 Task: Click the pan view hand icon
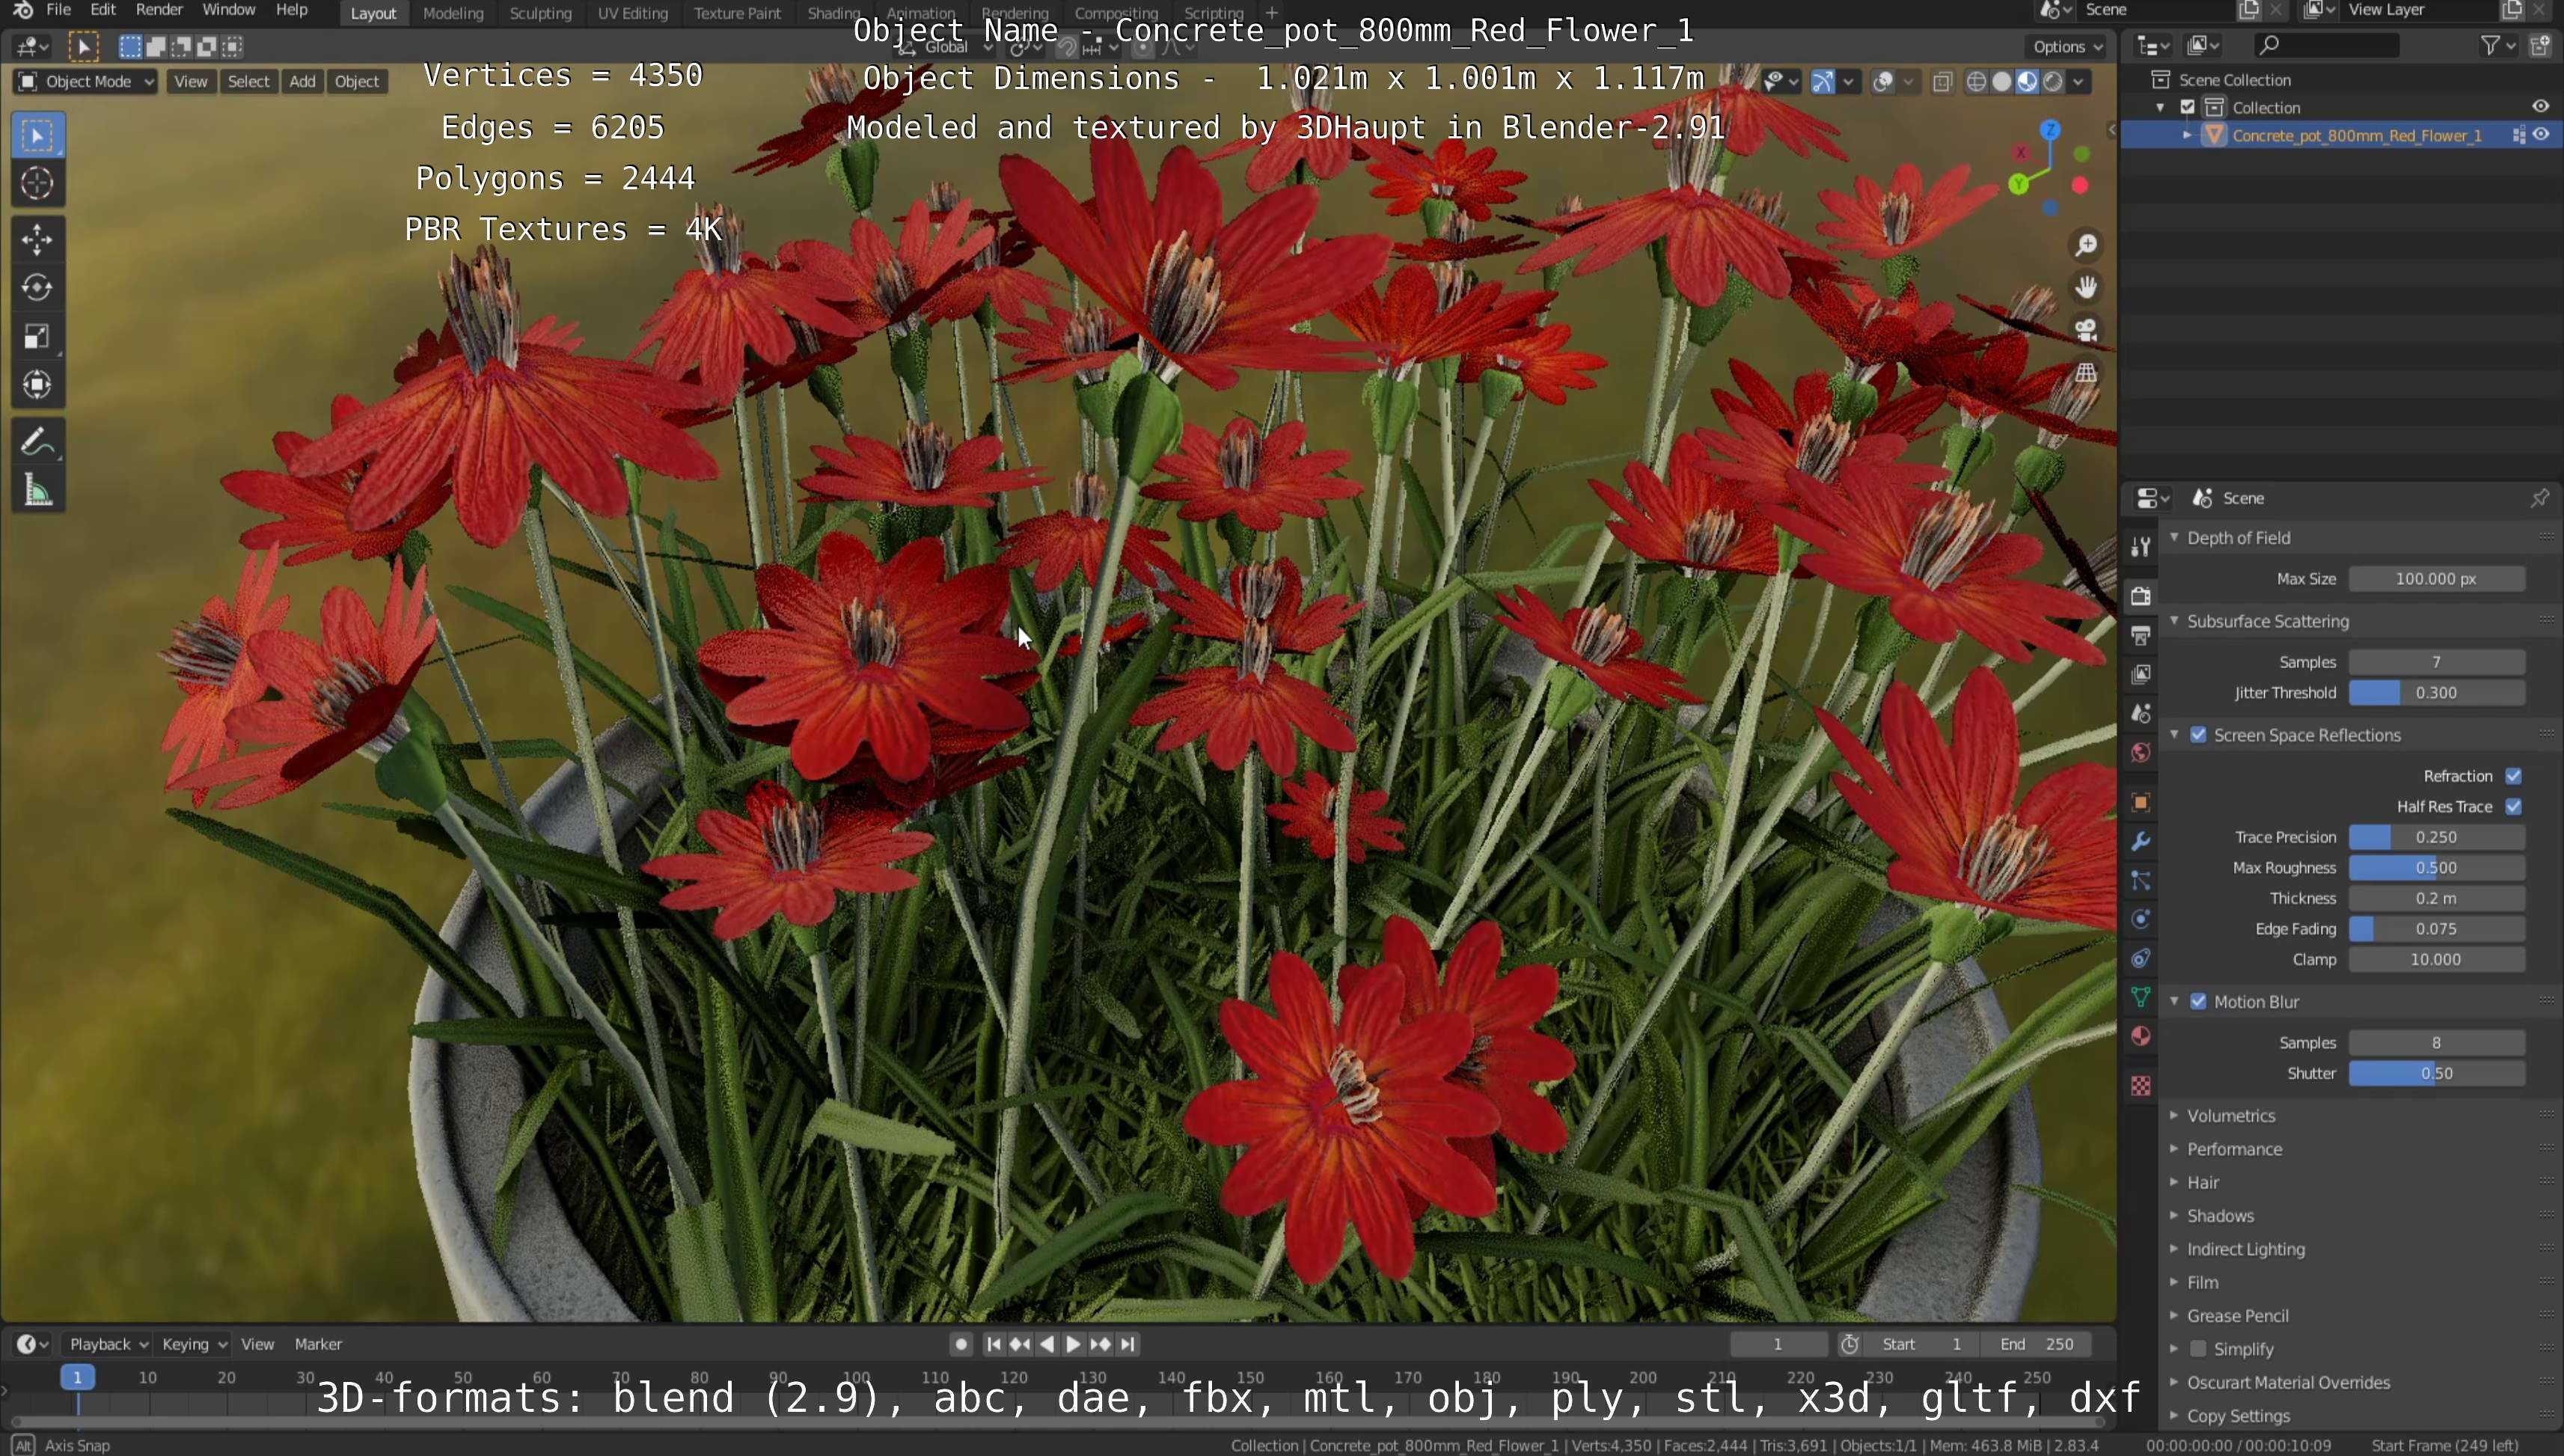point(2086,288)
